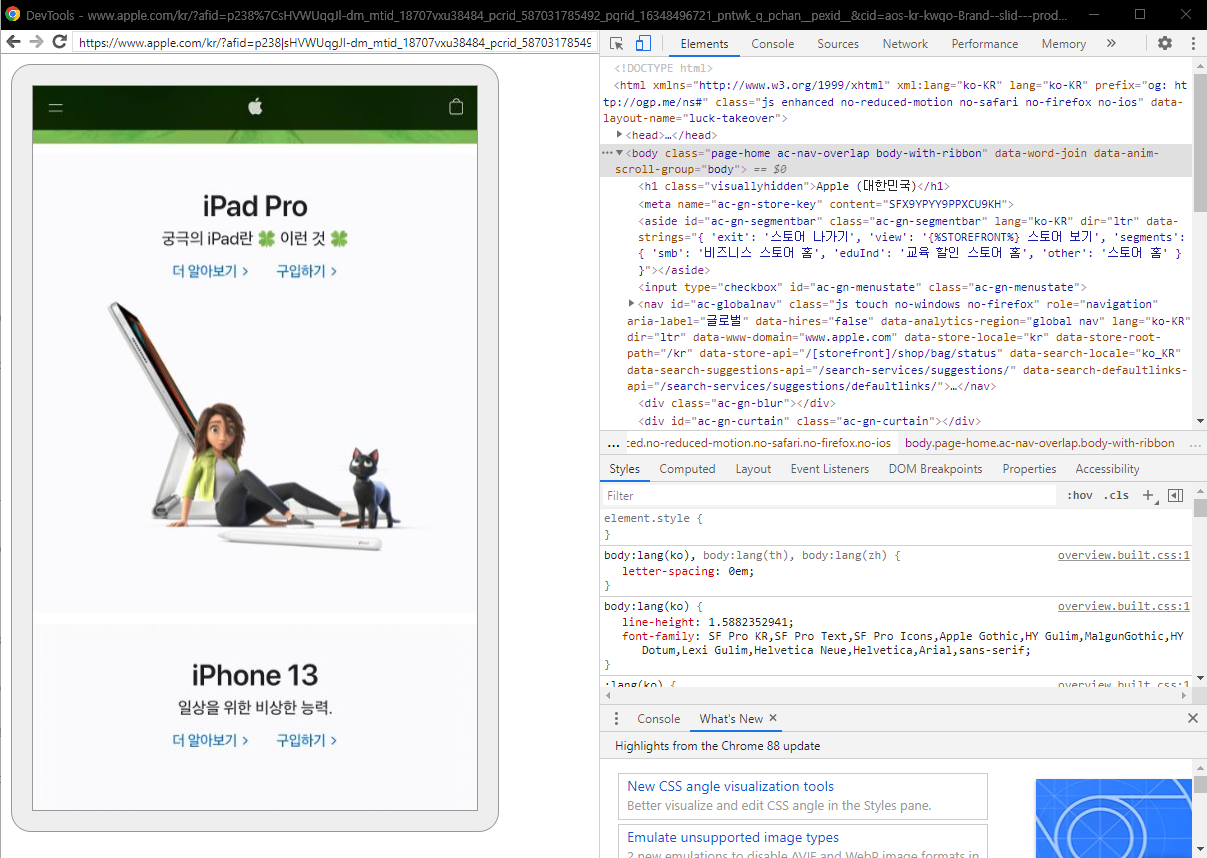Select the div id="ac-gn-curtain" DOM line
The height and width of the screenshot is (858, 1207).
(809, 421)
